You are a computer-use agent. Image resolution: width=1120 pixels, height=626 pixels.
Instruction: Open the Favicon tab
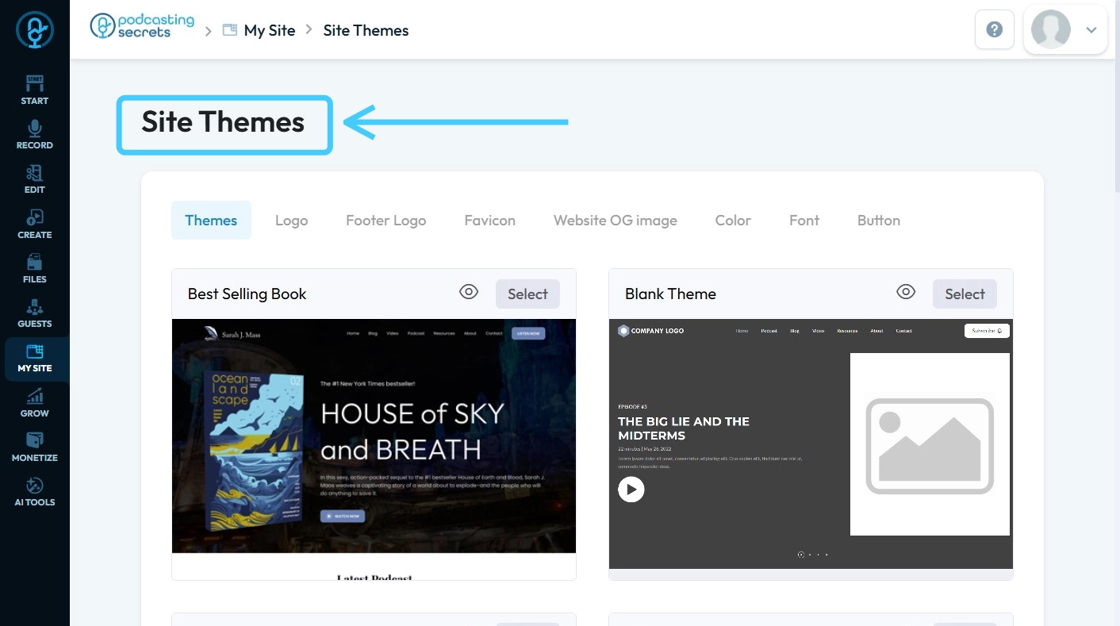click(490, 220)
